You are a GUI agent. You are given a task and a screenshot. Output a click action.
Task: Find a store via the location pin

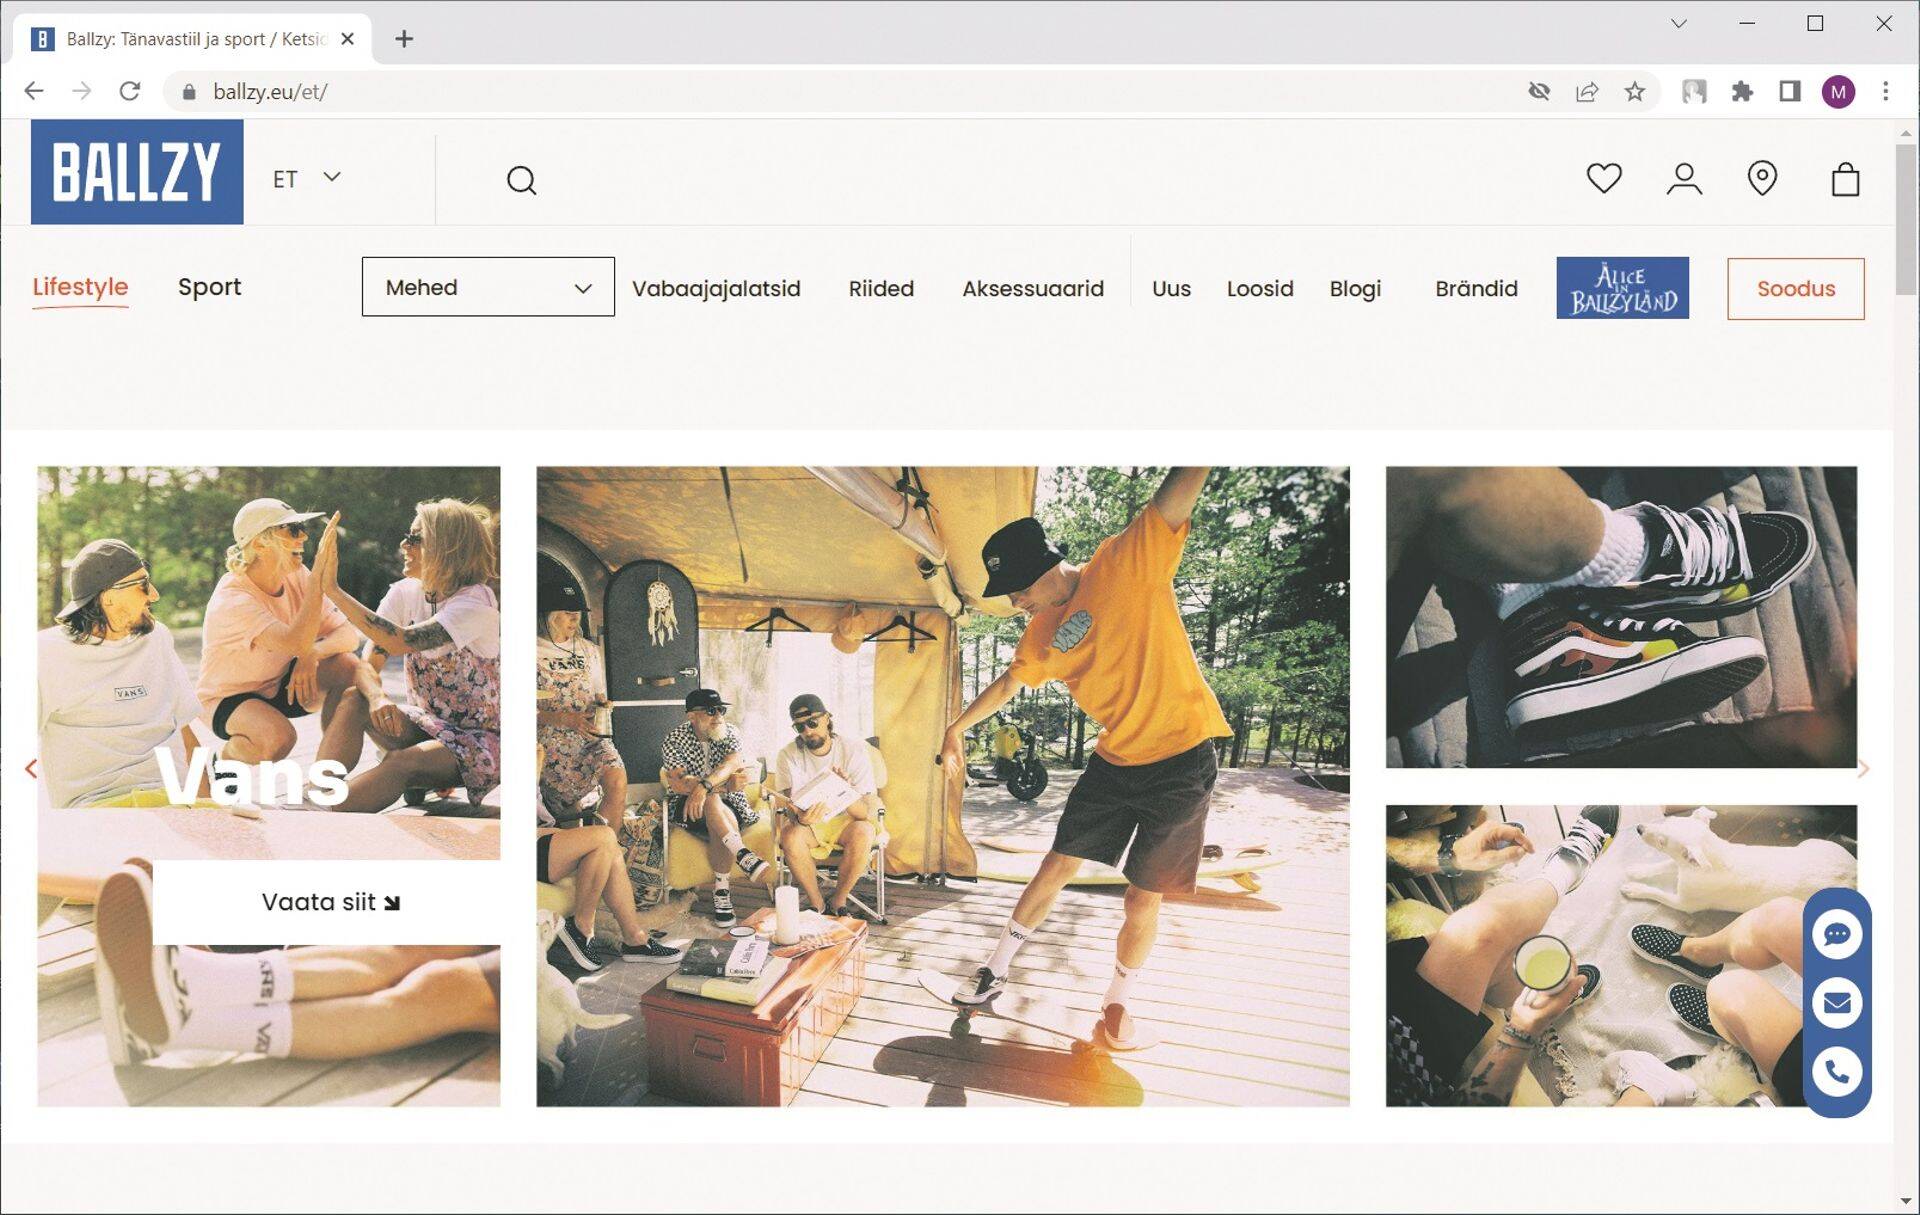[1762, 179]
